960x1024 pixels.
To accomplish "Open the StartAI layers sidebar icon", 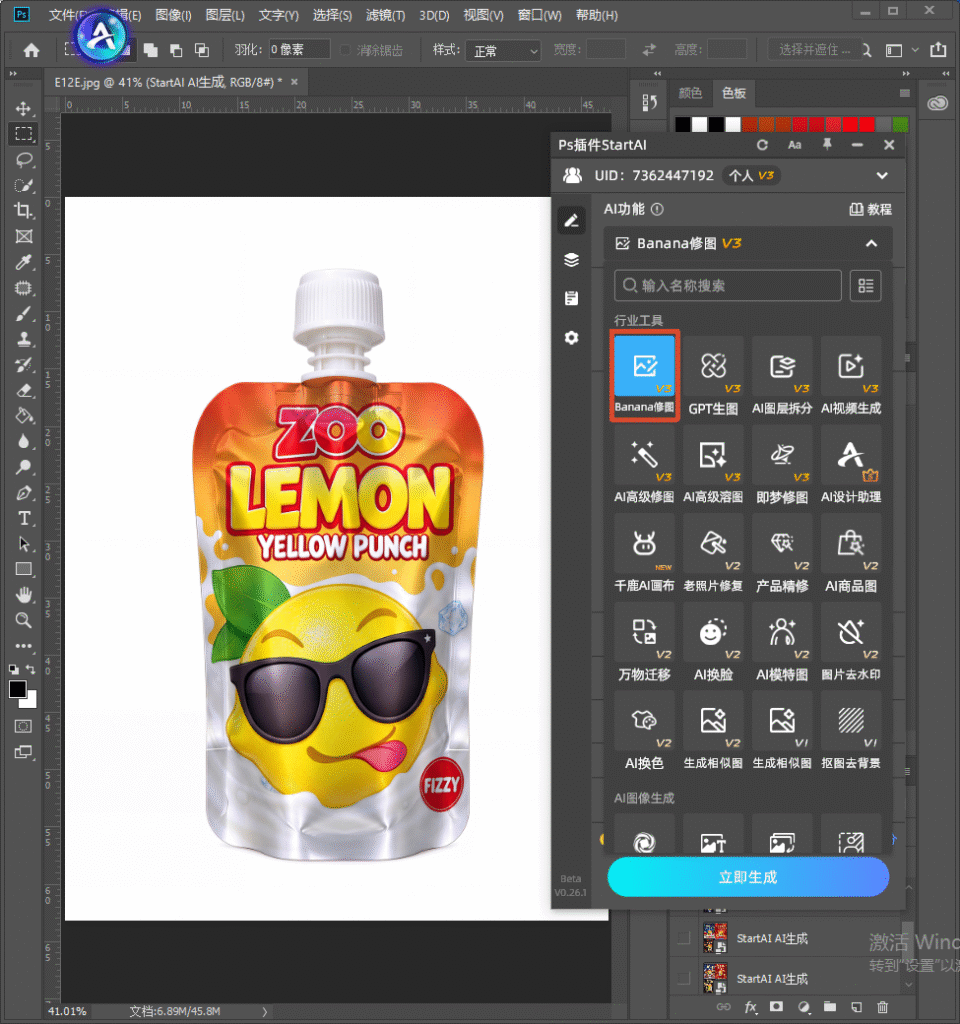I will (571, 260).
